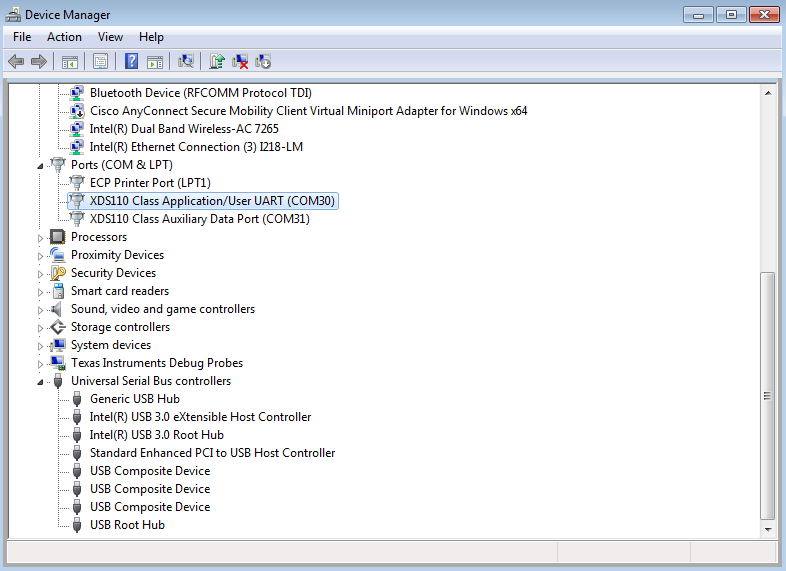Open the Action menu
Image resolution: width=786 pixels, height=571 pixels.
(64, 37)
